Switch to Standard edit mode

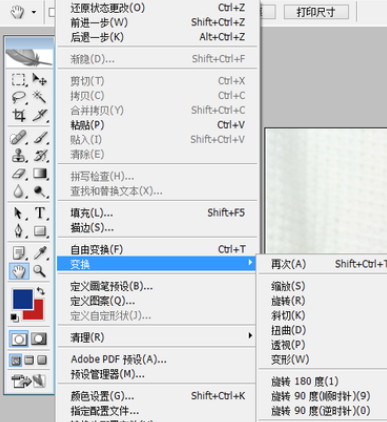(x=19, y=339)
